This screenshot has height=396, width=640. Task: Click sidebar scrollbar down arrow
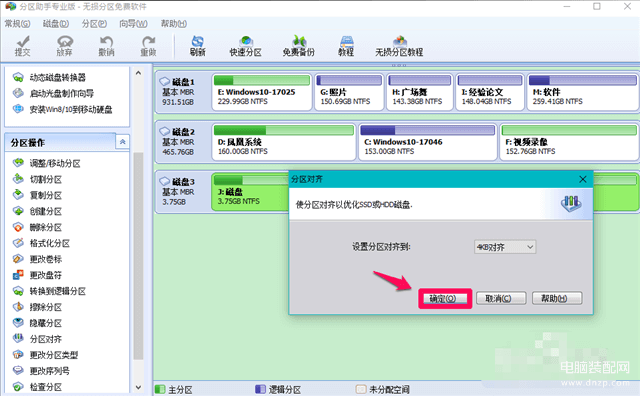(x=138, y=387)
